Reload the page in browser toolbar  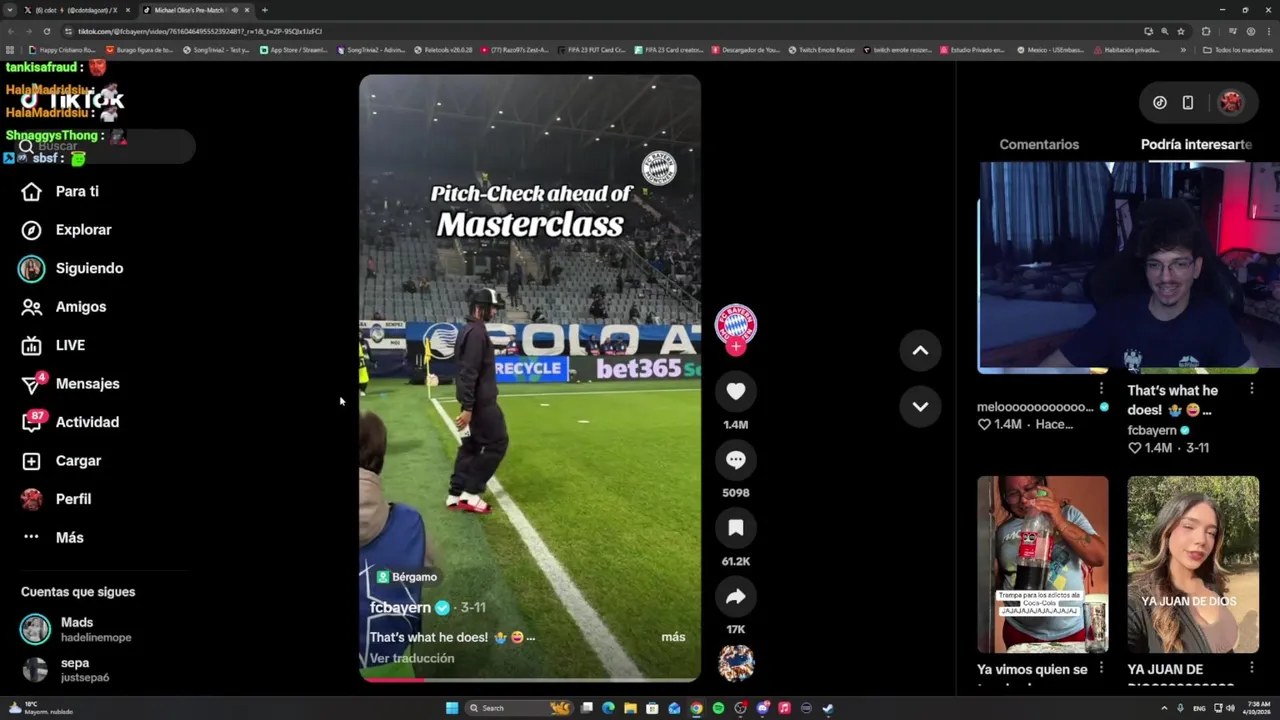pyautogui.click(x=47, y=31)
